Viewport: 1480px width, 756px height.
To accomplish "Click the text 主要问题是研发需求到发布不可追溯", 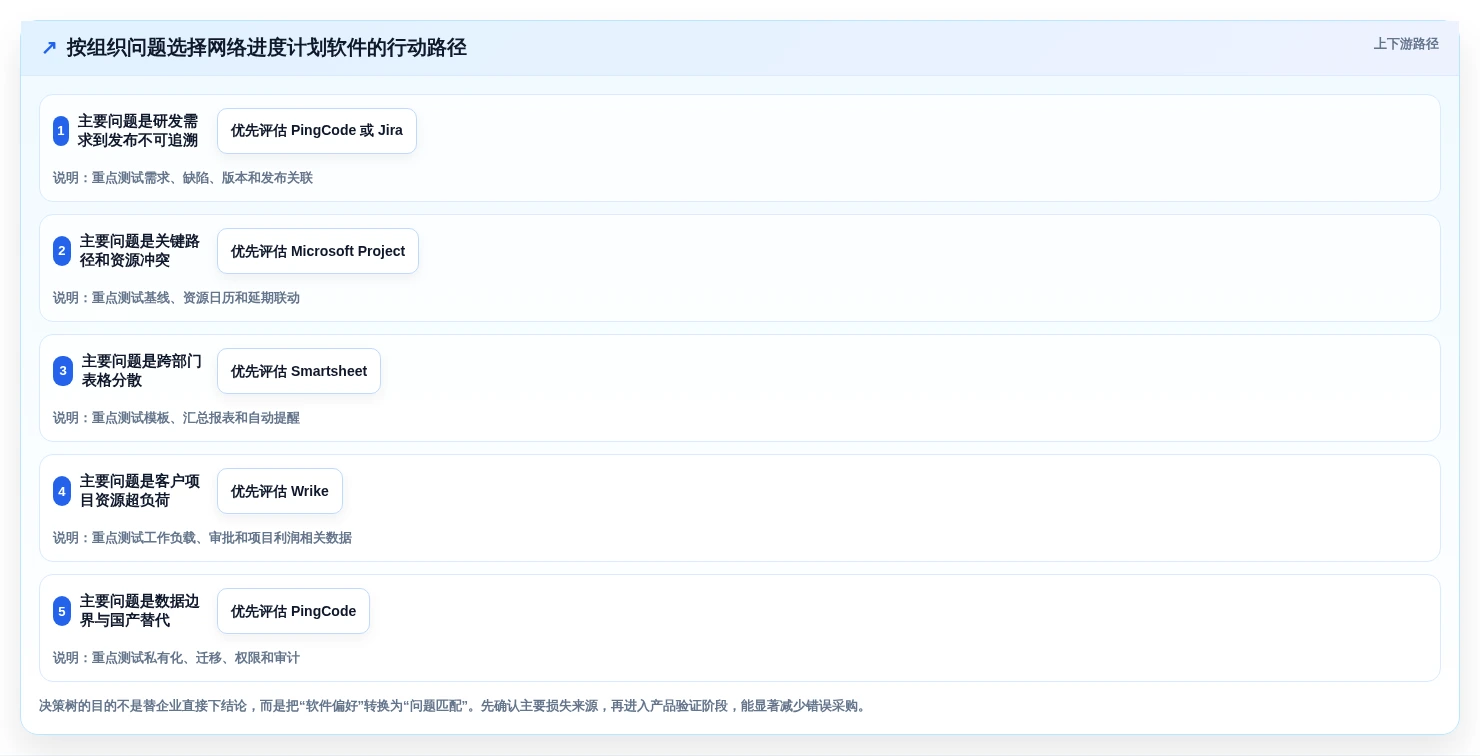I will point(138,131).
